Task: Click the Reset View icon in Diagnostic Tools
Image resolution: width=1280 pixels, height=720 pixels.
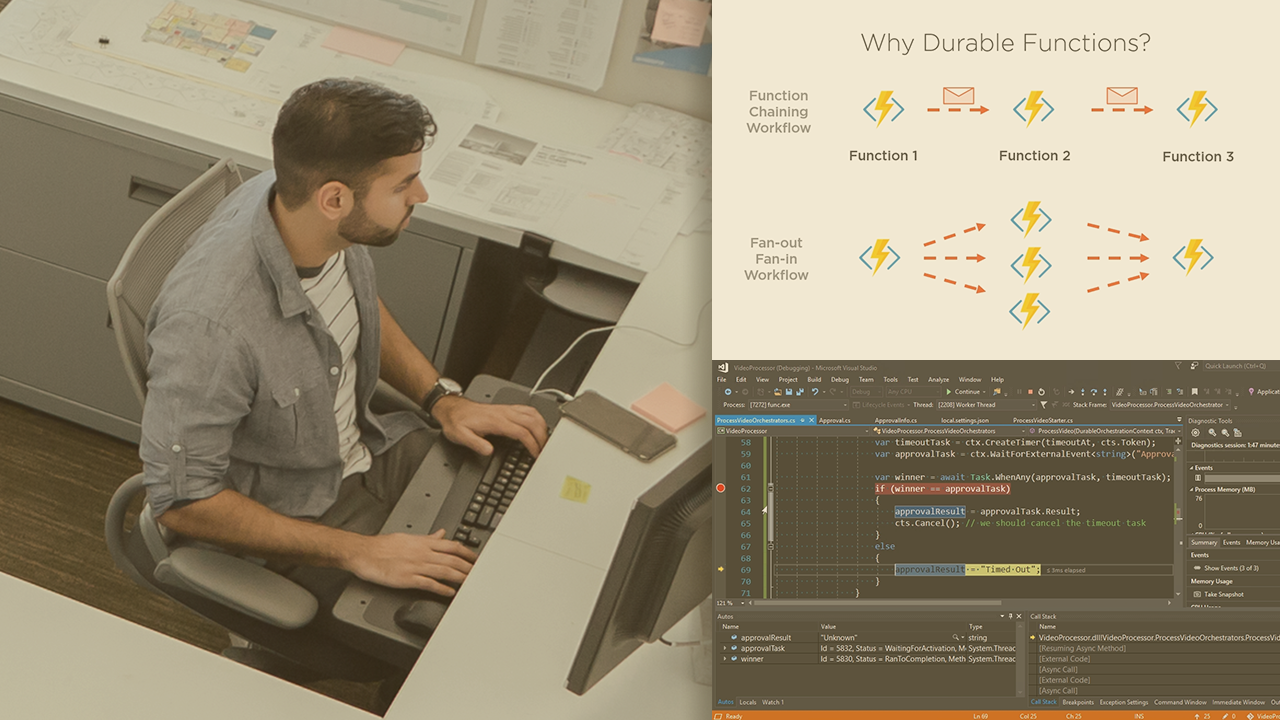Action: click(x=1237, y=433)
